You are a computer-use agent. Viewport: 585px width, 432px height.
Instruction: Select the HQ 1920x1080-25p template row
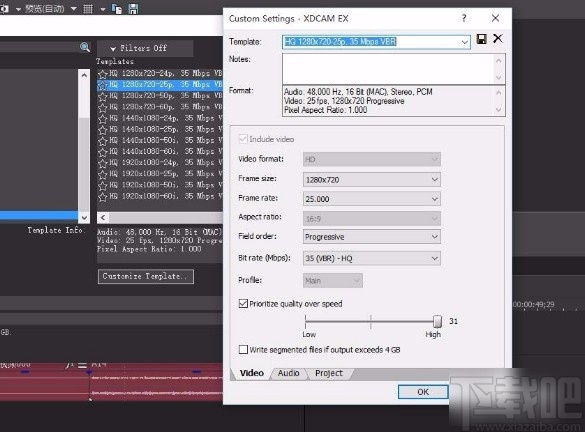point(160,174)
